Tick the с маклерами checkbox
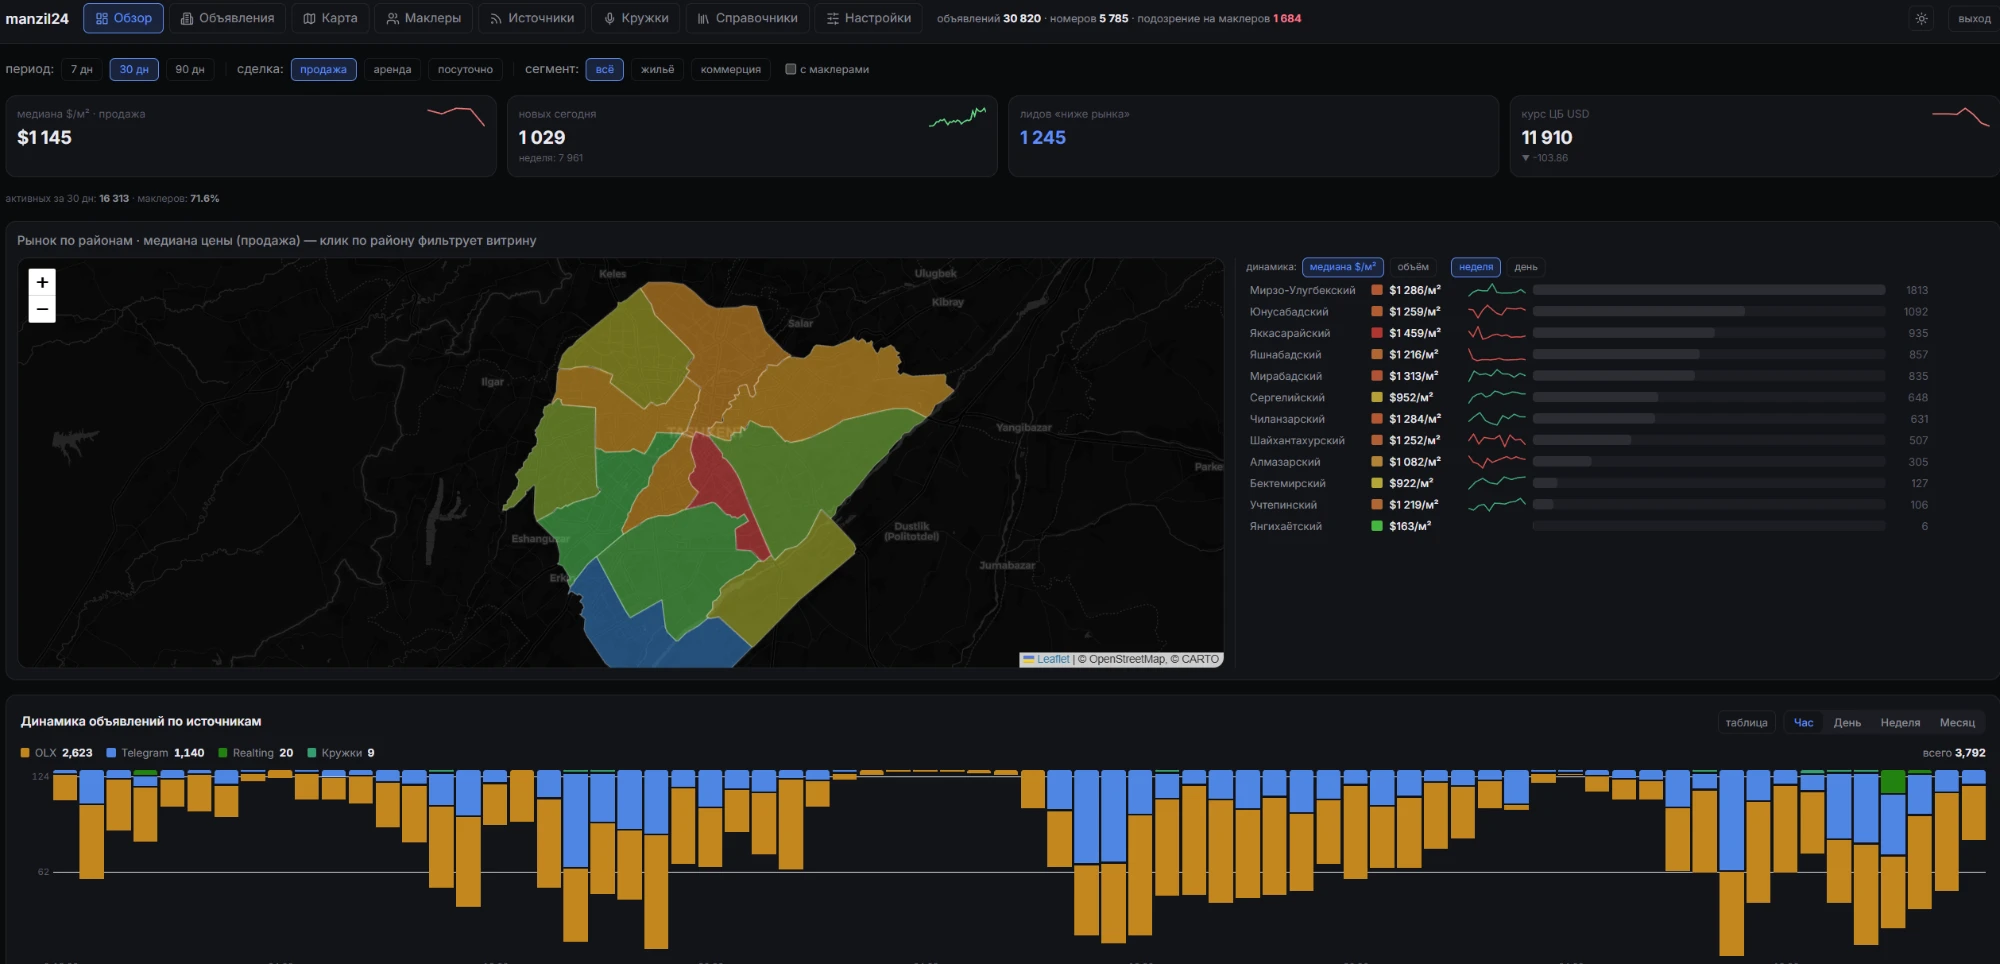 point(791,69)
